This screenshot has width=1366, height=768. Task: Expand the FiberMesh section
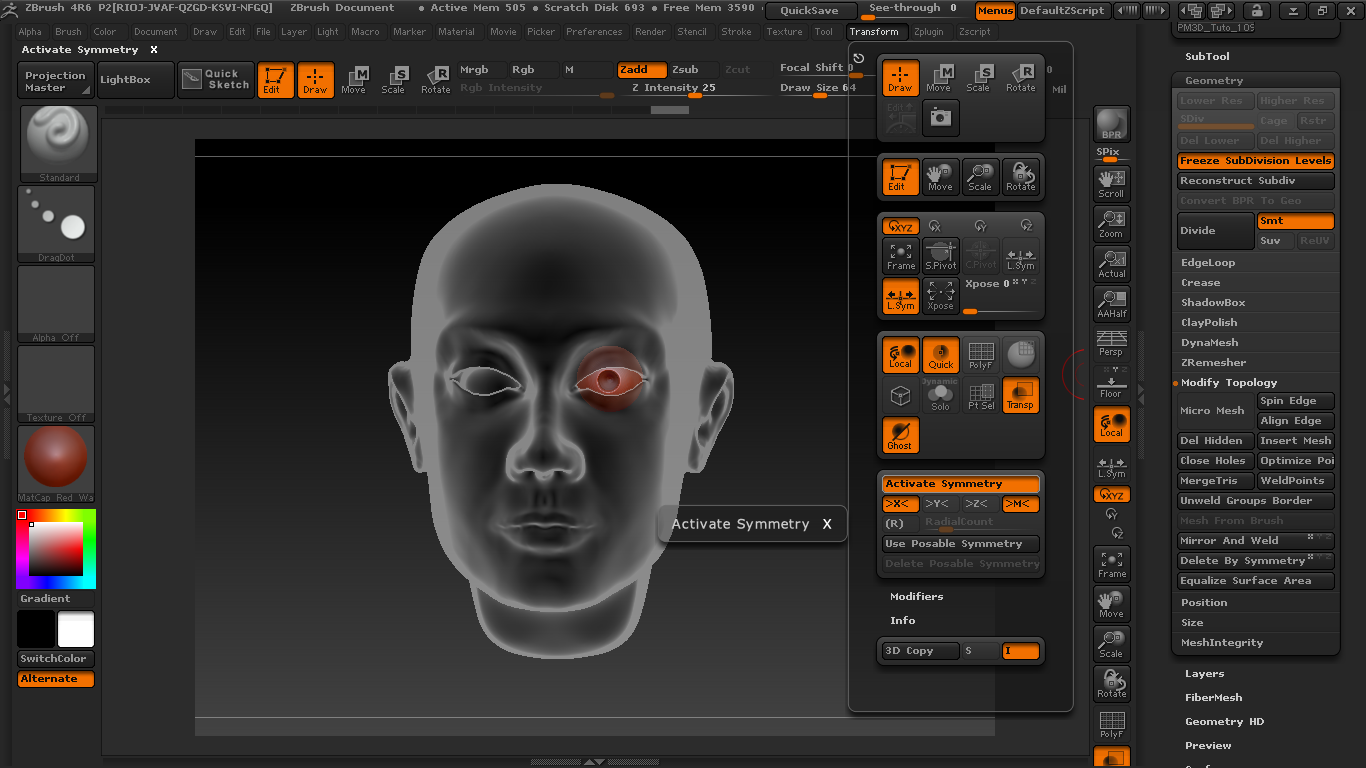(1213, 698)
